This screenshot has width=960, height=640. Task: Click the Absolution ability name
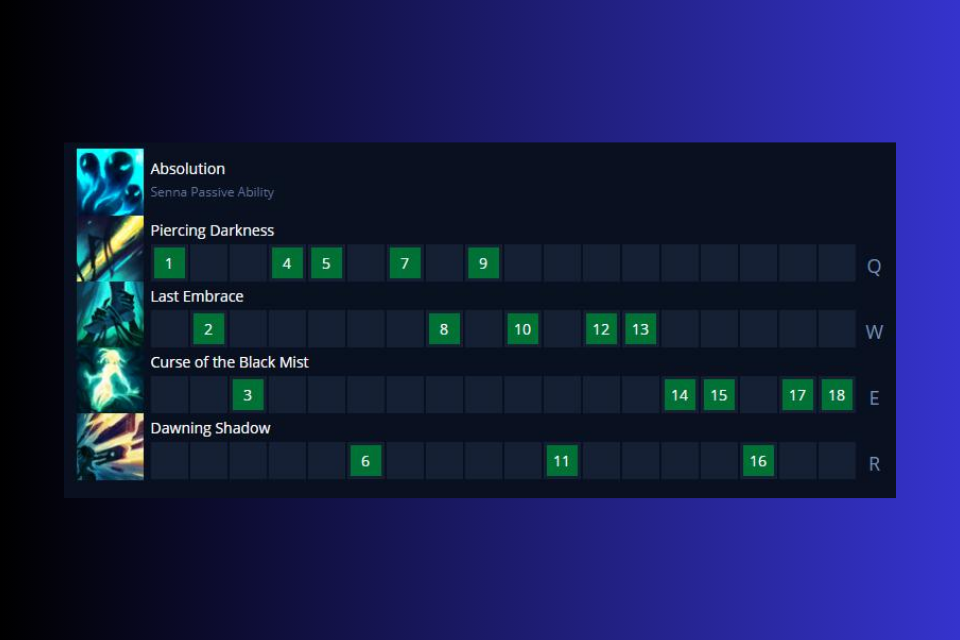click(x=187, y=168)
